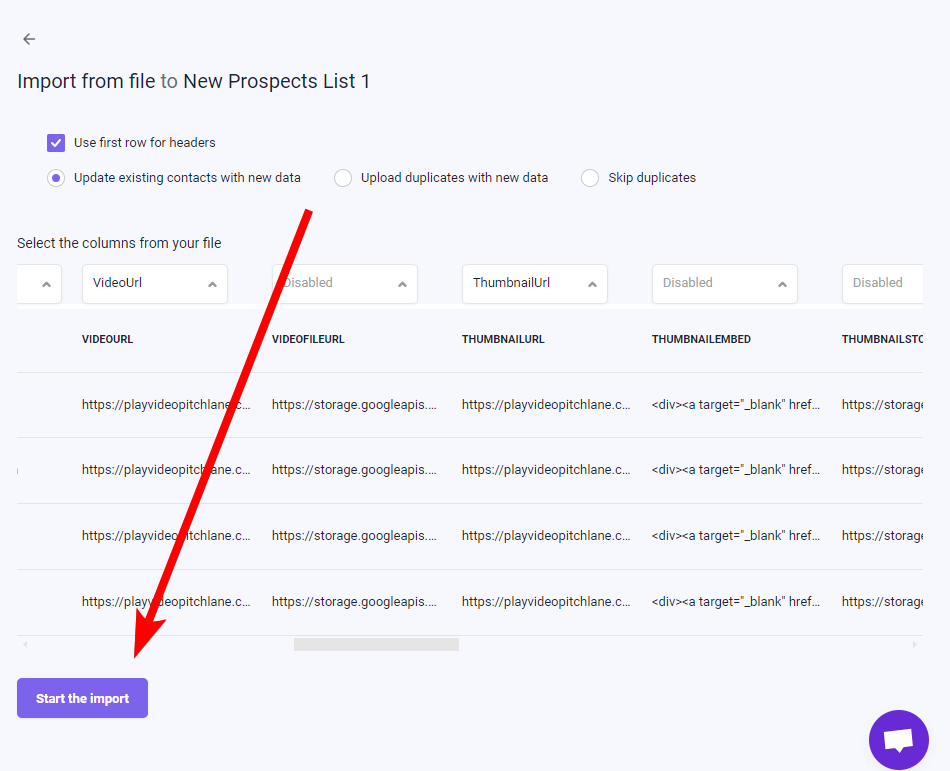Click the back arrow icon
Screen dimensions: 950x771
[29, 39]
